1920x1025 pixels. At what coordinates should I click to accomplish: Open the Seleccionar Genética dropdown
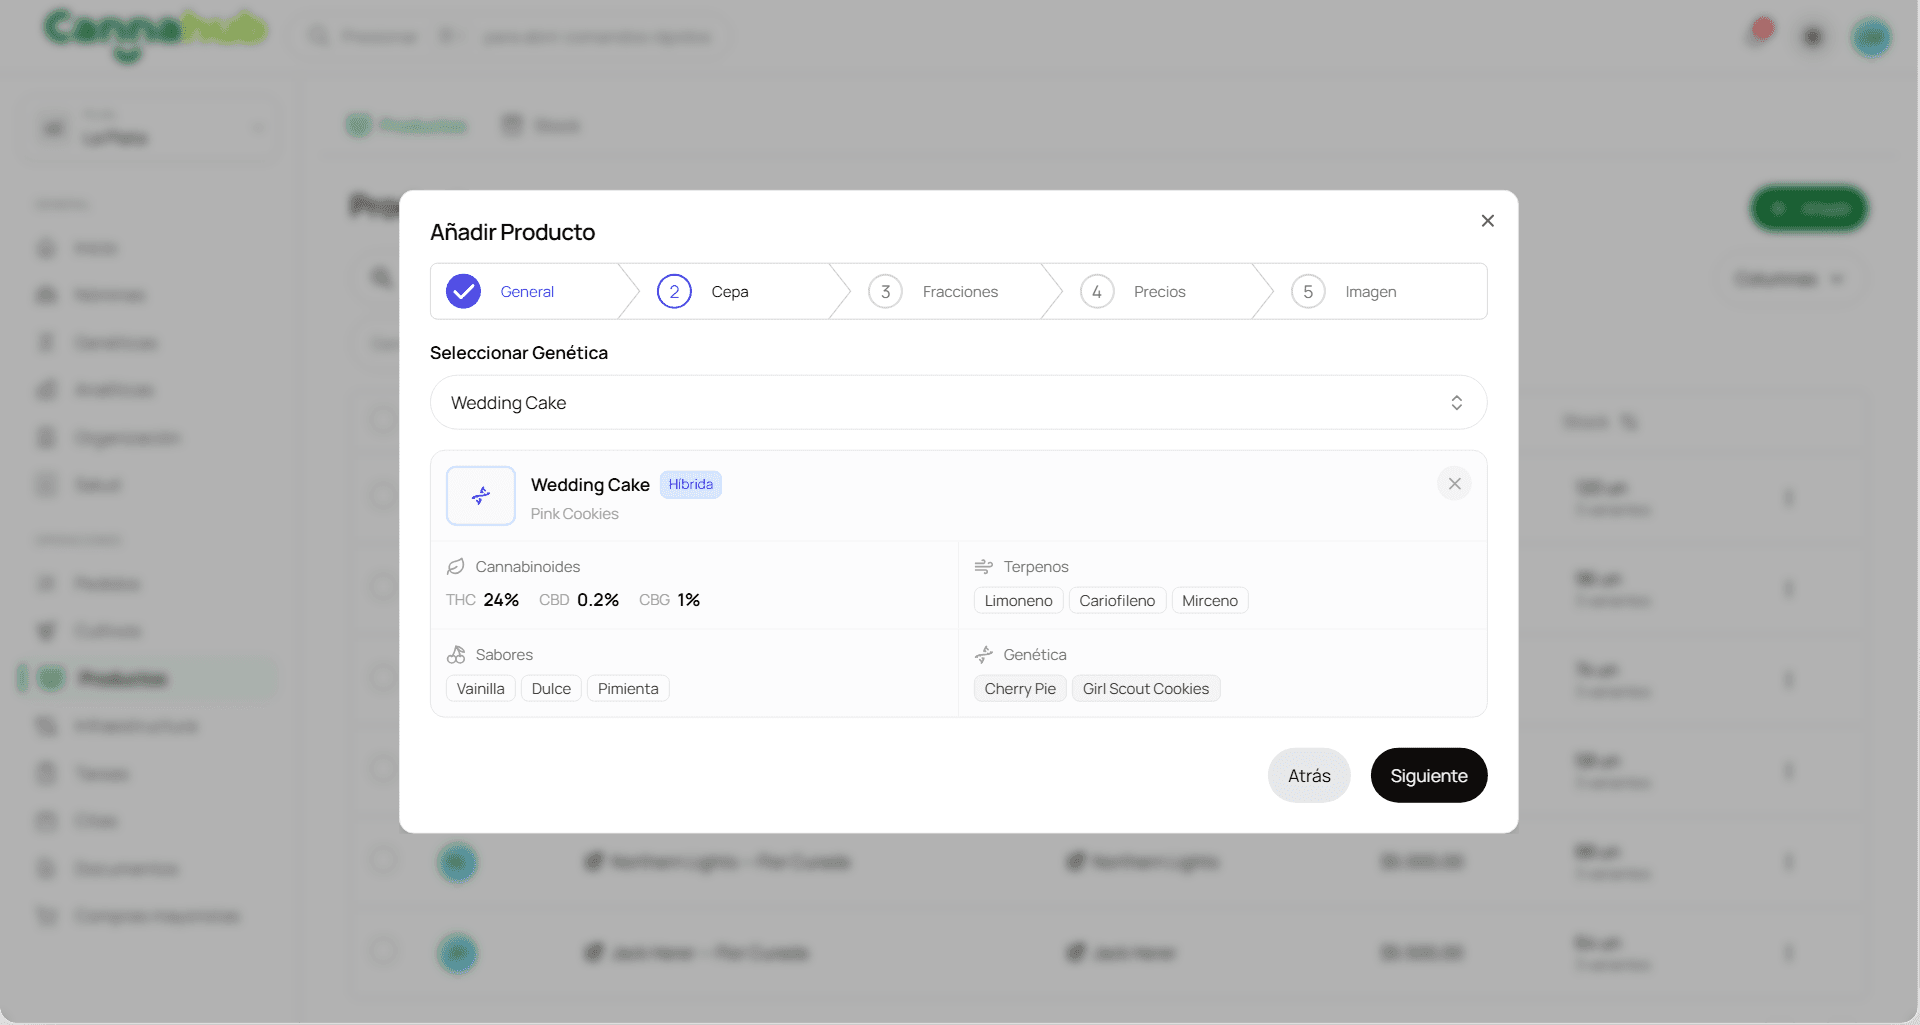coord(958,403)
